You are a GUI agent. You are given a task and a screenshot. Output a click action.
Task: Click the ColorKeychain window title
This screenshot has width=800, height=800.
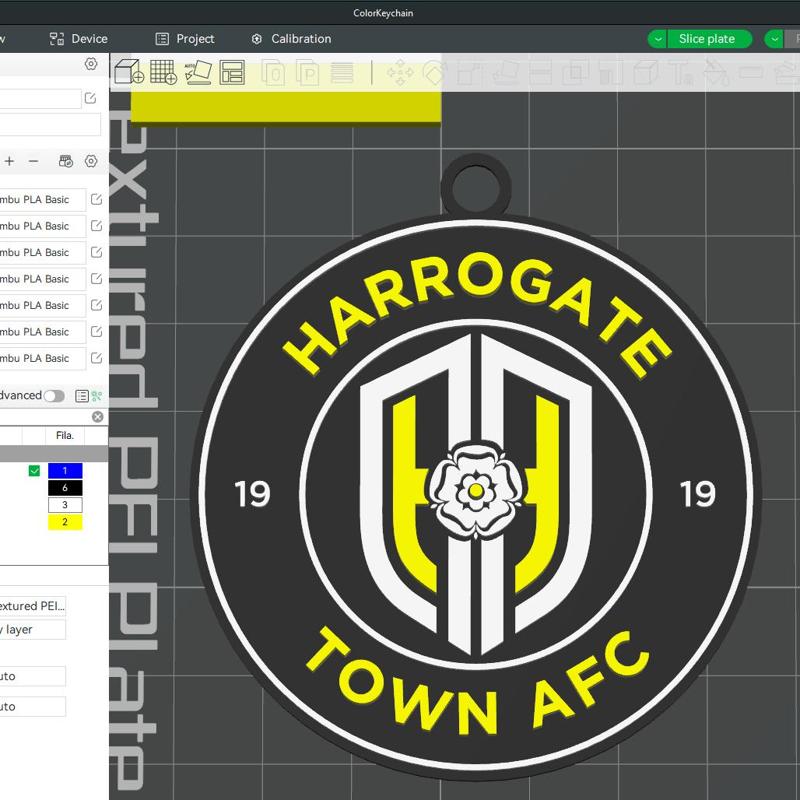tap(383, 13)
